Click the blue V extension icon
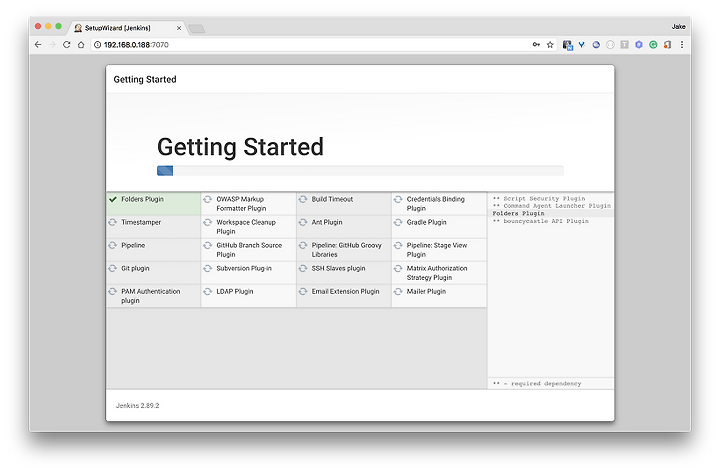 tap(582, 45)
